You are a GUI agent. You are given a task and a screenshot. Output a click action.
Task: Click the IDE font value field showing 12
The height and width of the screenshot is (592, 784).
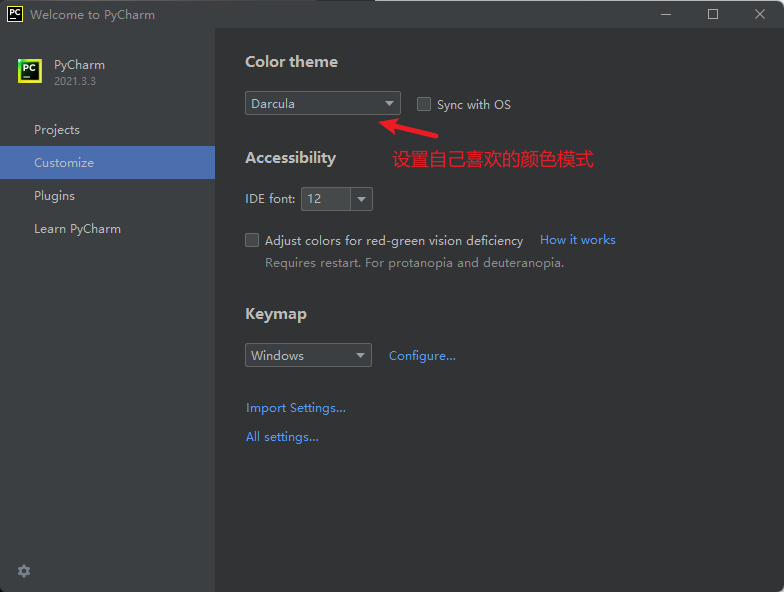(326, 199)
